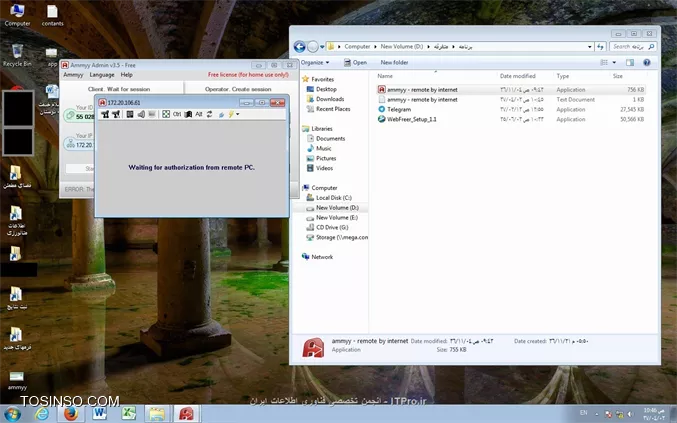Select the Computer desktop icon

coord(17,15)
